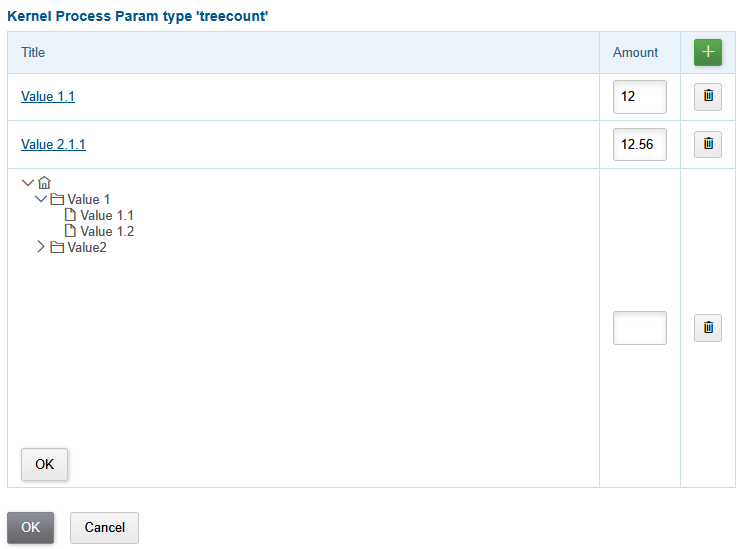
Task: Click the green plus add-row button
Action: (707, 52)
